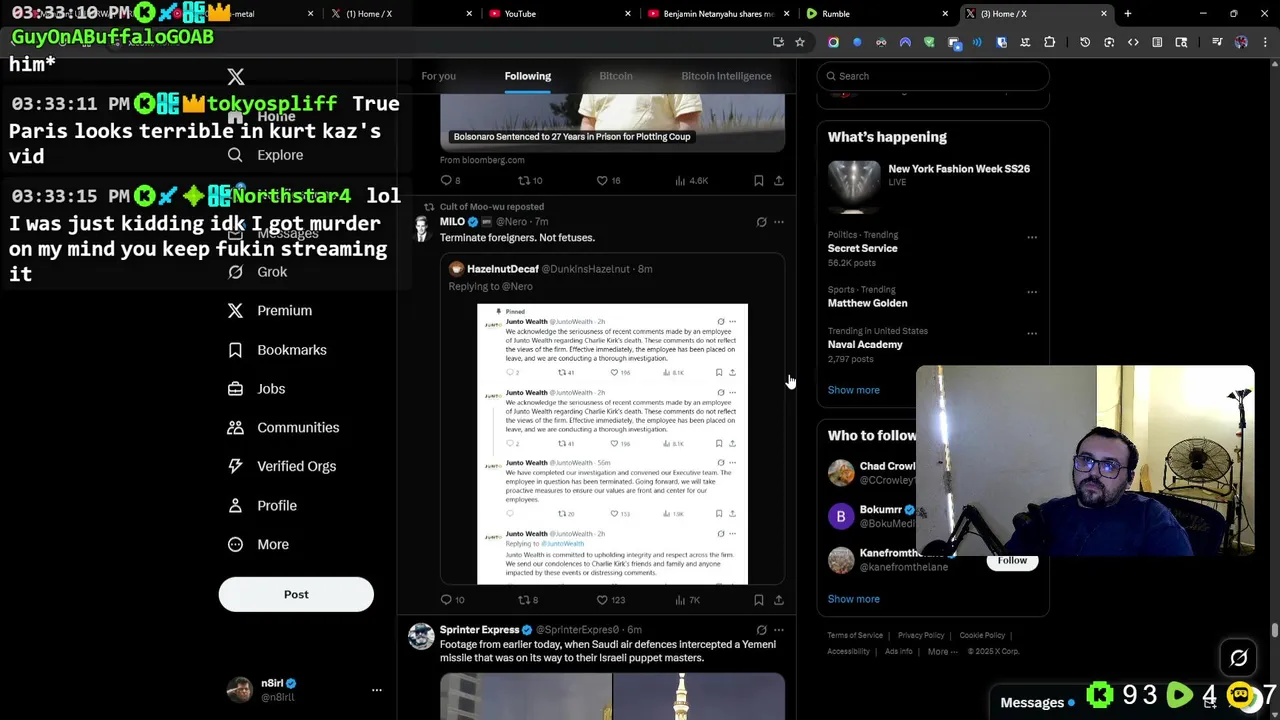The height and width of the screenshot is (720, 1280).
Task: Switch to the For you tab
Action: tap(438, 76)
